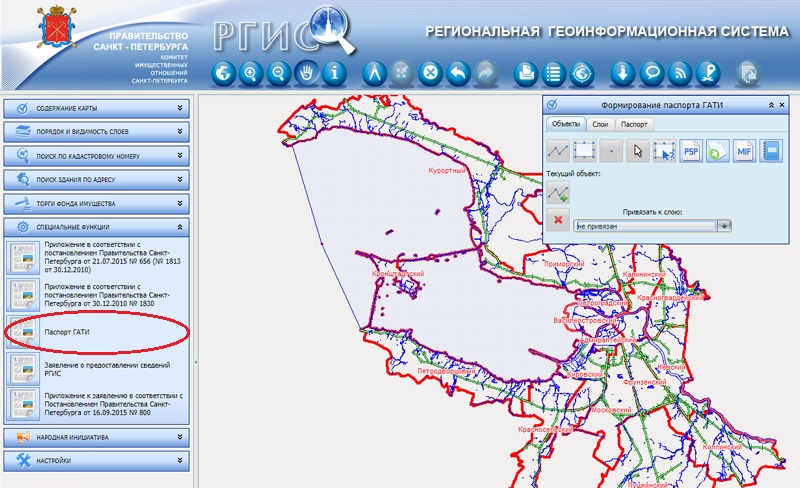This screenshot has height=488, width=800.
Task: Click the Петродворцовый district label on map
Action: (x=446, y=371)
